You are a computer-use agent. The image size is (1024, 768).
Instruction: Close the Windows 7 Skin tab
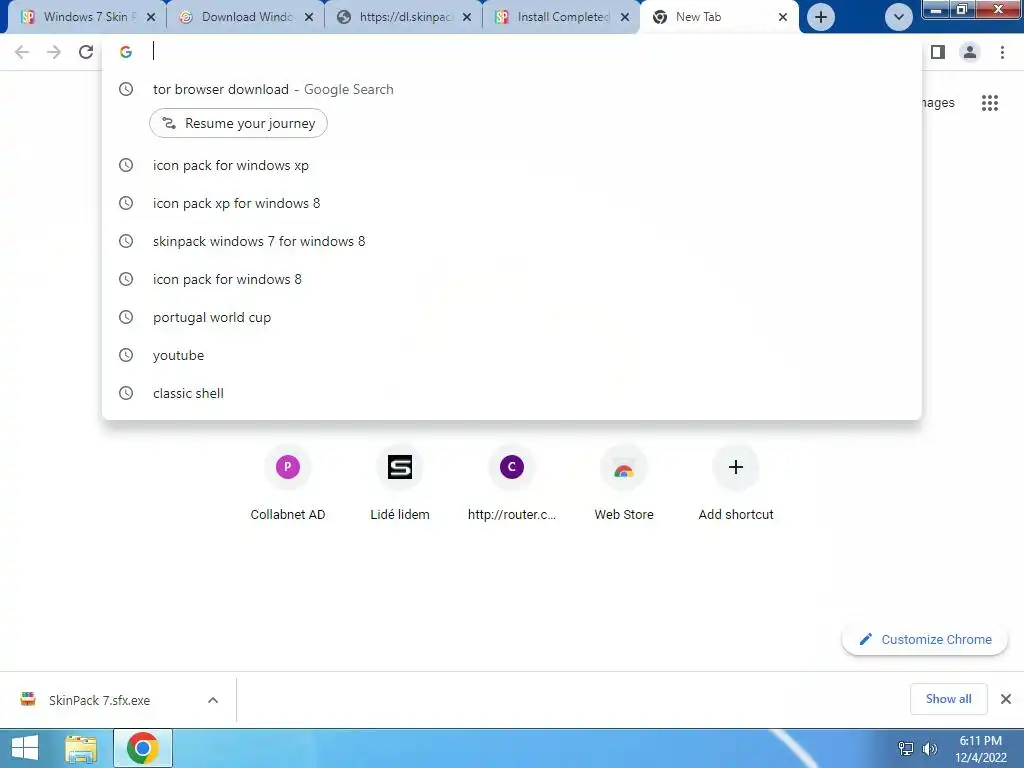click(151, 17)
